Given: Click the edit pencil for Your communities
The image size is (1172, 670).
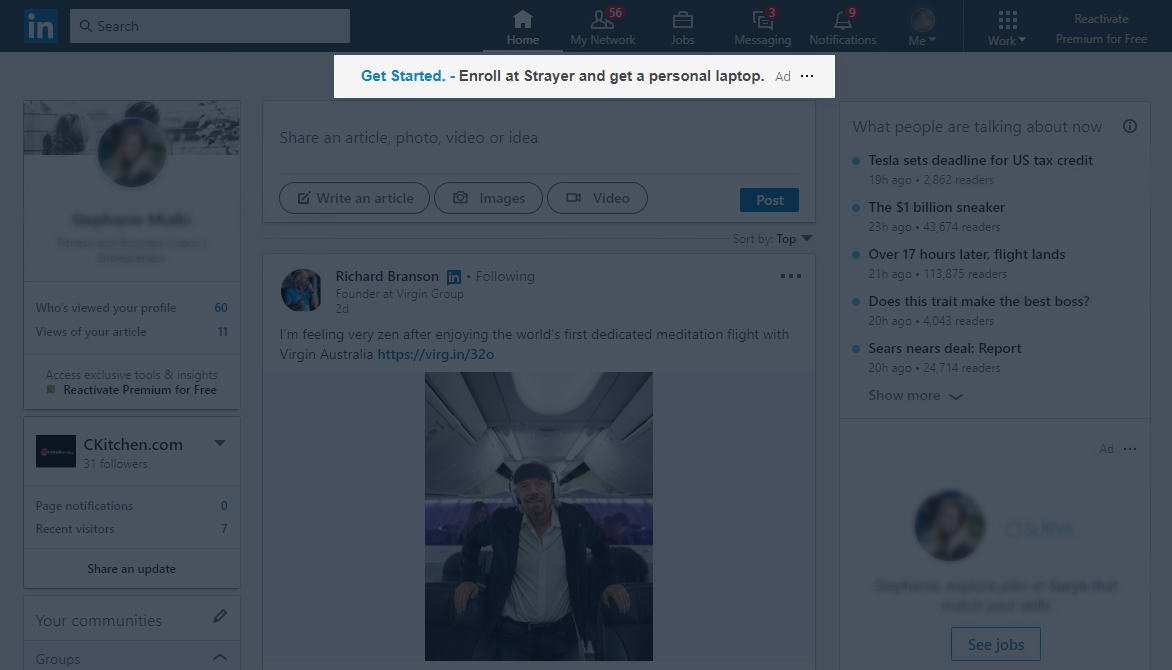Looking at the screenshot, I should pyautogui.click(x=220, y=616).
